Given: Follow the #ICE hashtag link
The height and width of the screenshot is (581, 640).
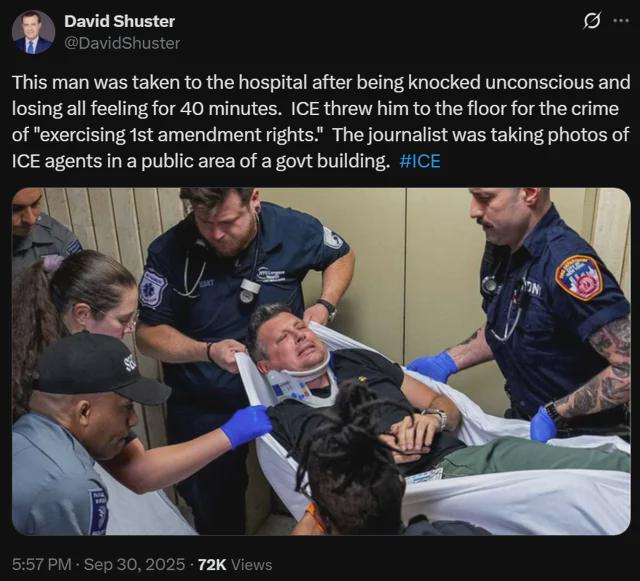Looking at the screenshot, I should pos(420,161).
